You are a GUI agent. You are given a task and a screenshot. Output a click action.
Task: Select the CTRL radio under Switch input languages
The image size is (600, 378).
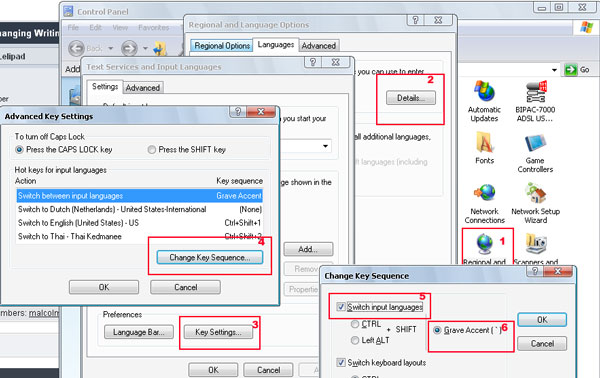[x=355, y=324]
